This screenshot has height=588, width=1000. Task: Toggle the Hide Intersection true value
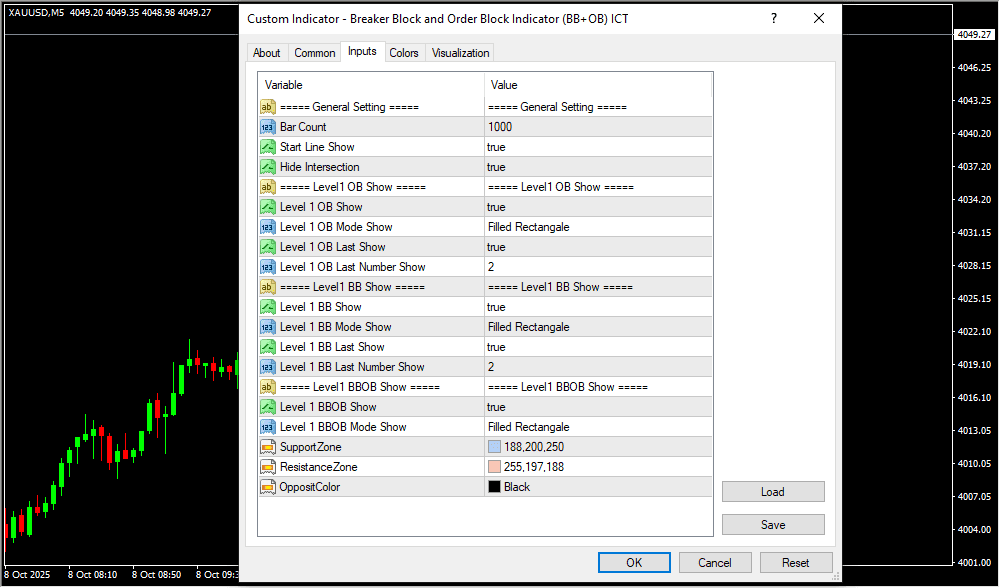click(x=597, y=167)
